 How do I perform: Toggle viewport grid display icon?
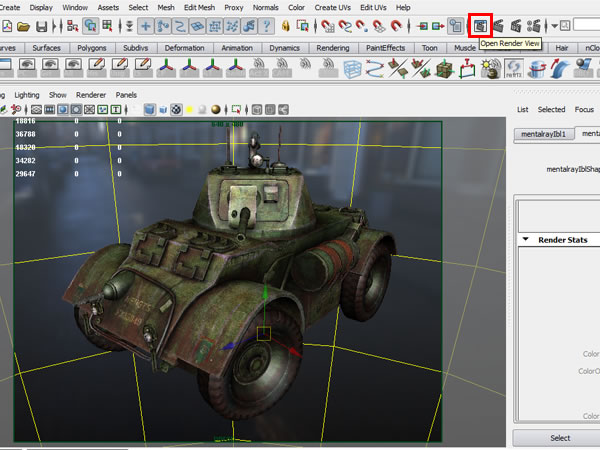36,110
